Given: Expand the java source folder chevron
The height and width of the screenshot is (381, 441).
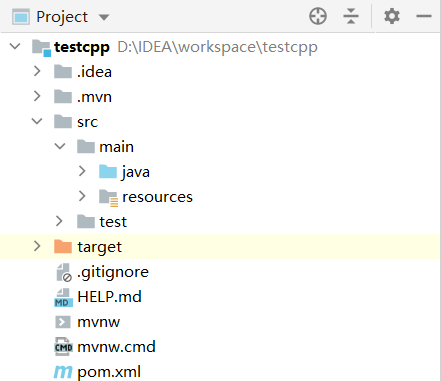Looking at the screenshot, I should click(82, 171).
